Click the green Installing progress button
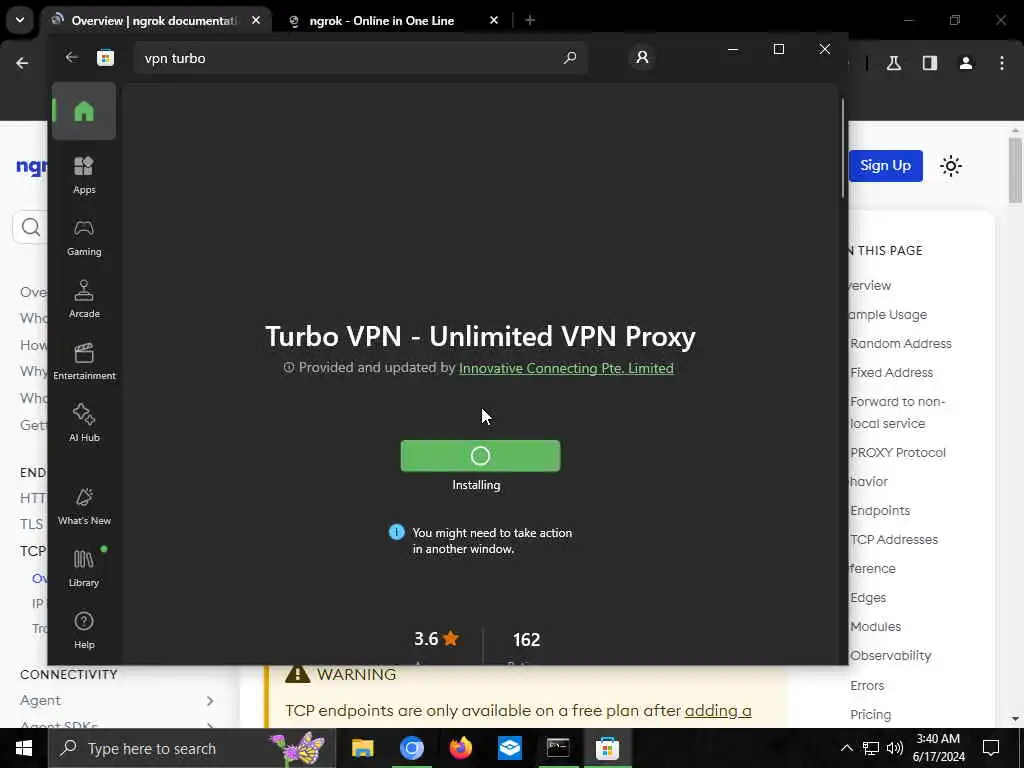Image resolution: width=1024 pixels, height=768 pixels. (x=480, y=456)
